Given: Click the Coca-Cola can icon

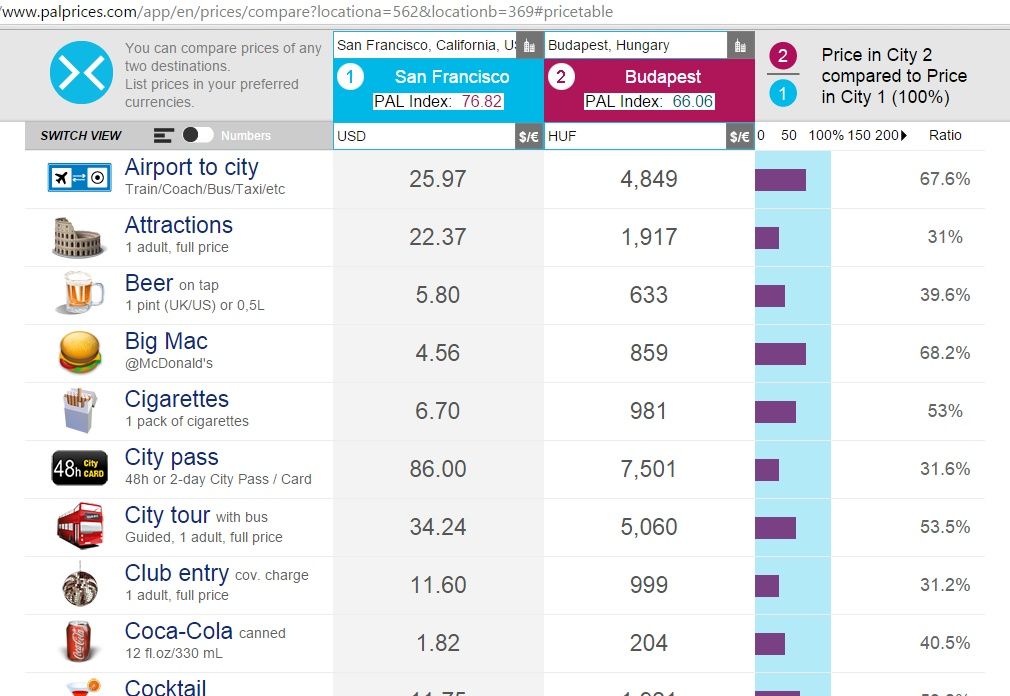Looking at the screenshot, I should (x=79, y=642).
